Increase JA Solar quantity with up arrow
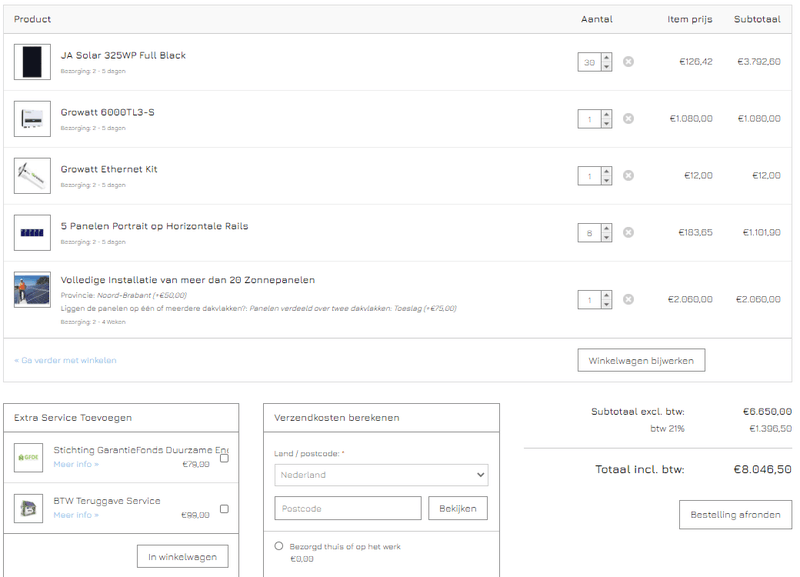800x577 pixels. tap(605, 56)
